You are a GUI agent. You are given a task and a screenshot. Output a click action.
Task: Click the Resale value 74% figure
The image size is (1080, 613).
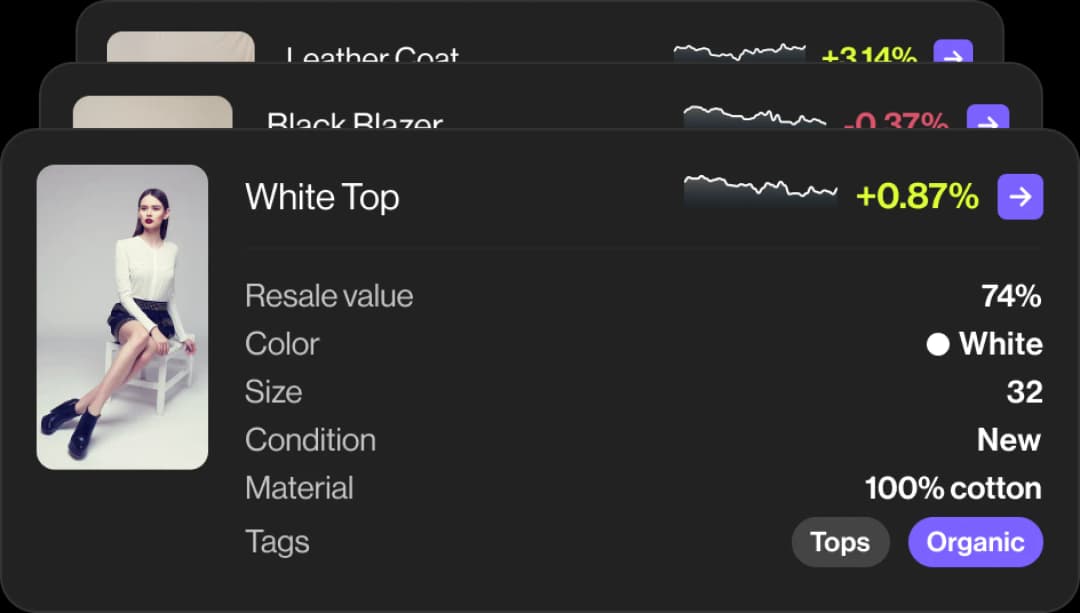1011,296
